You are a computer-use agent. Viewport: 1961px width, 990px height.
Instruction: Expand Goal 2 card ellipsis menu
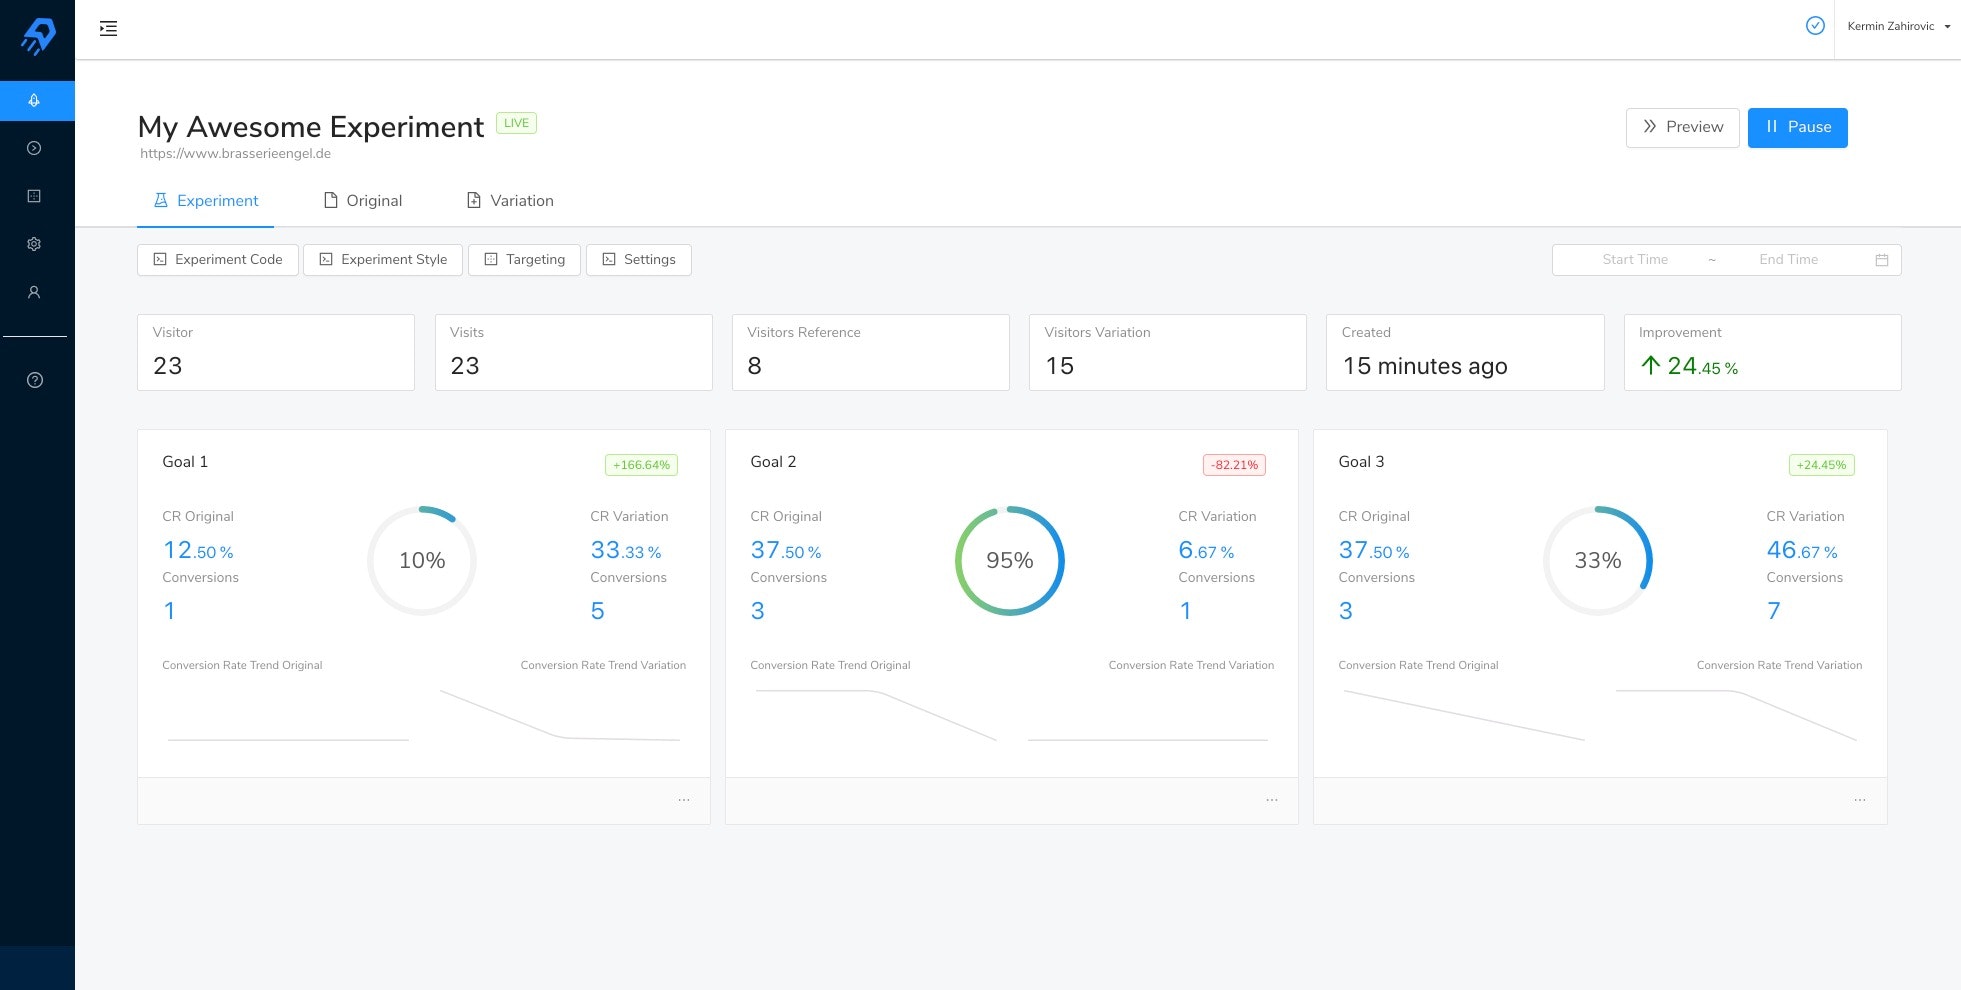point(1272,800)
